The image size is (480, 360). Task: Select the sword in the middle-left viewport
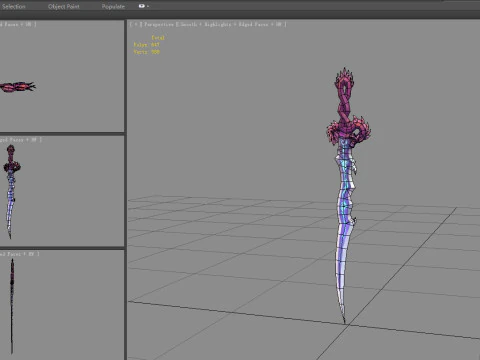click(11, 192)
